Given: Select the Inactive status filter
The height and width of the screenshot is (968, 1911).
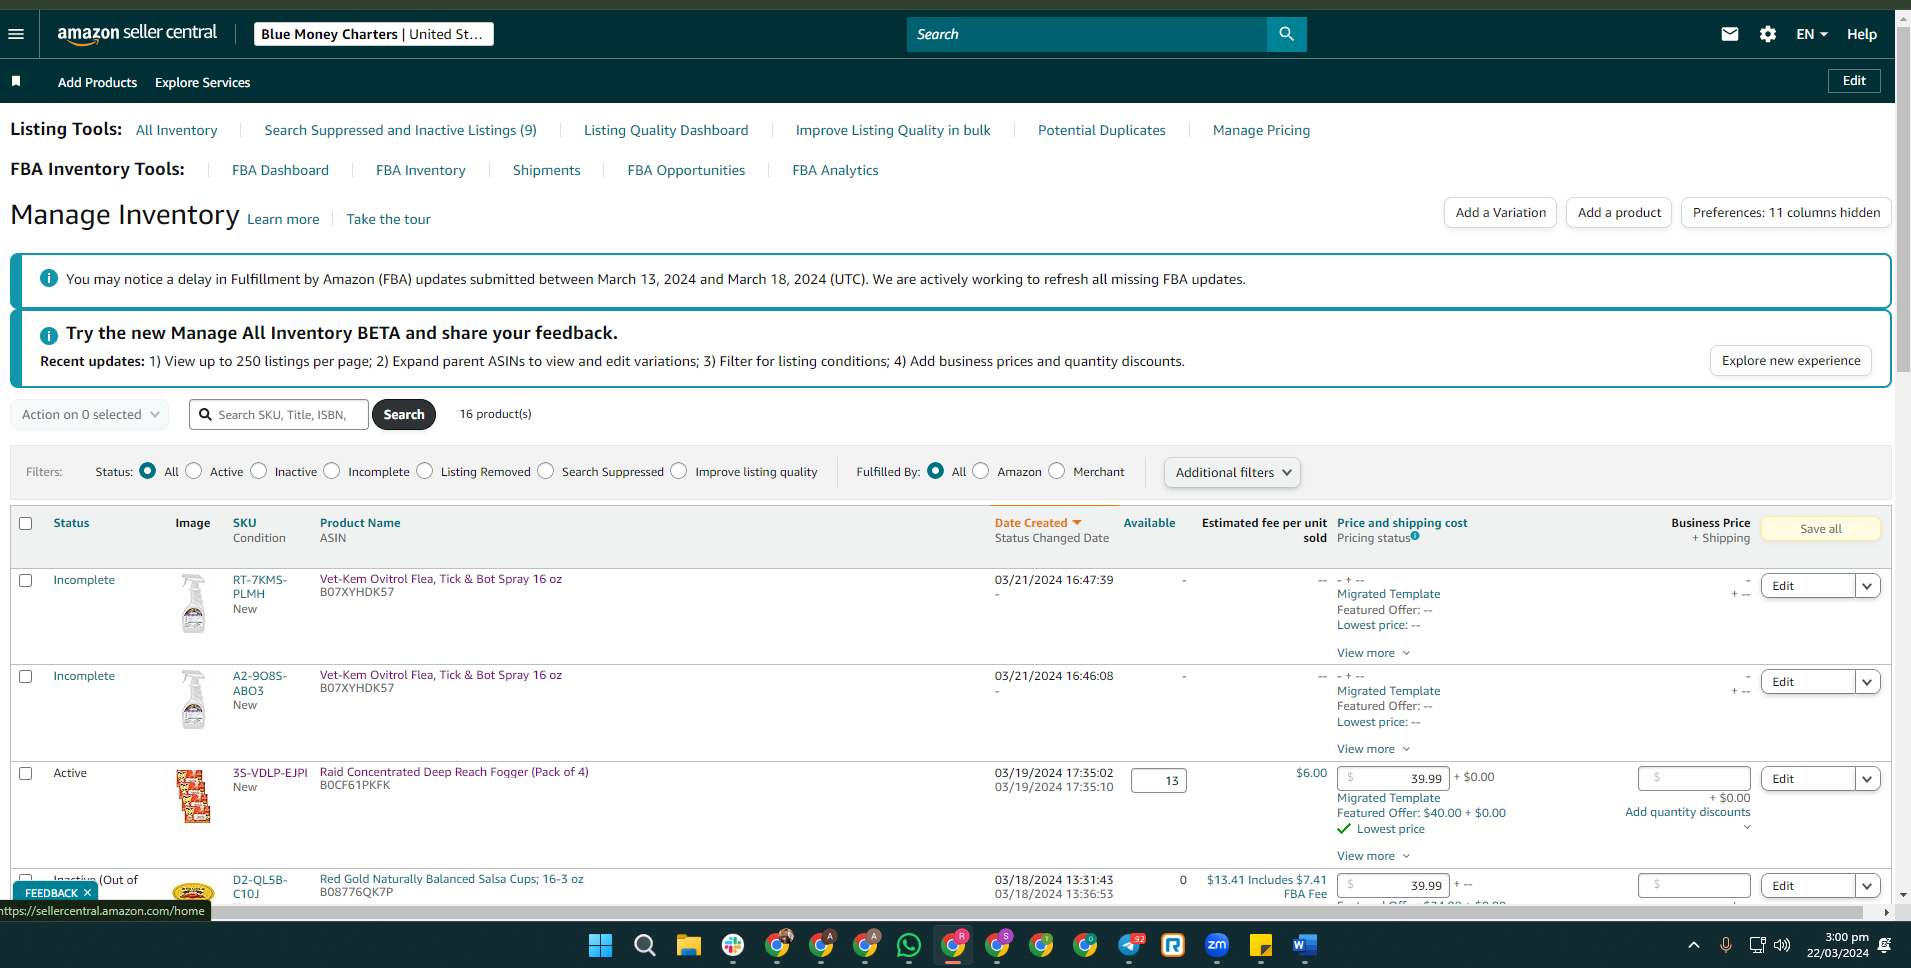Looking at the screenshot, I should pos(259,471).
